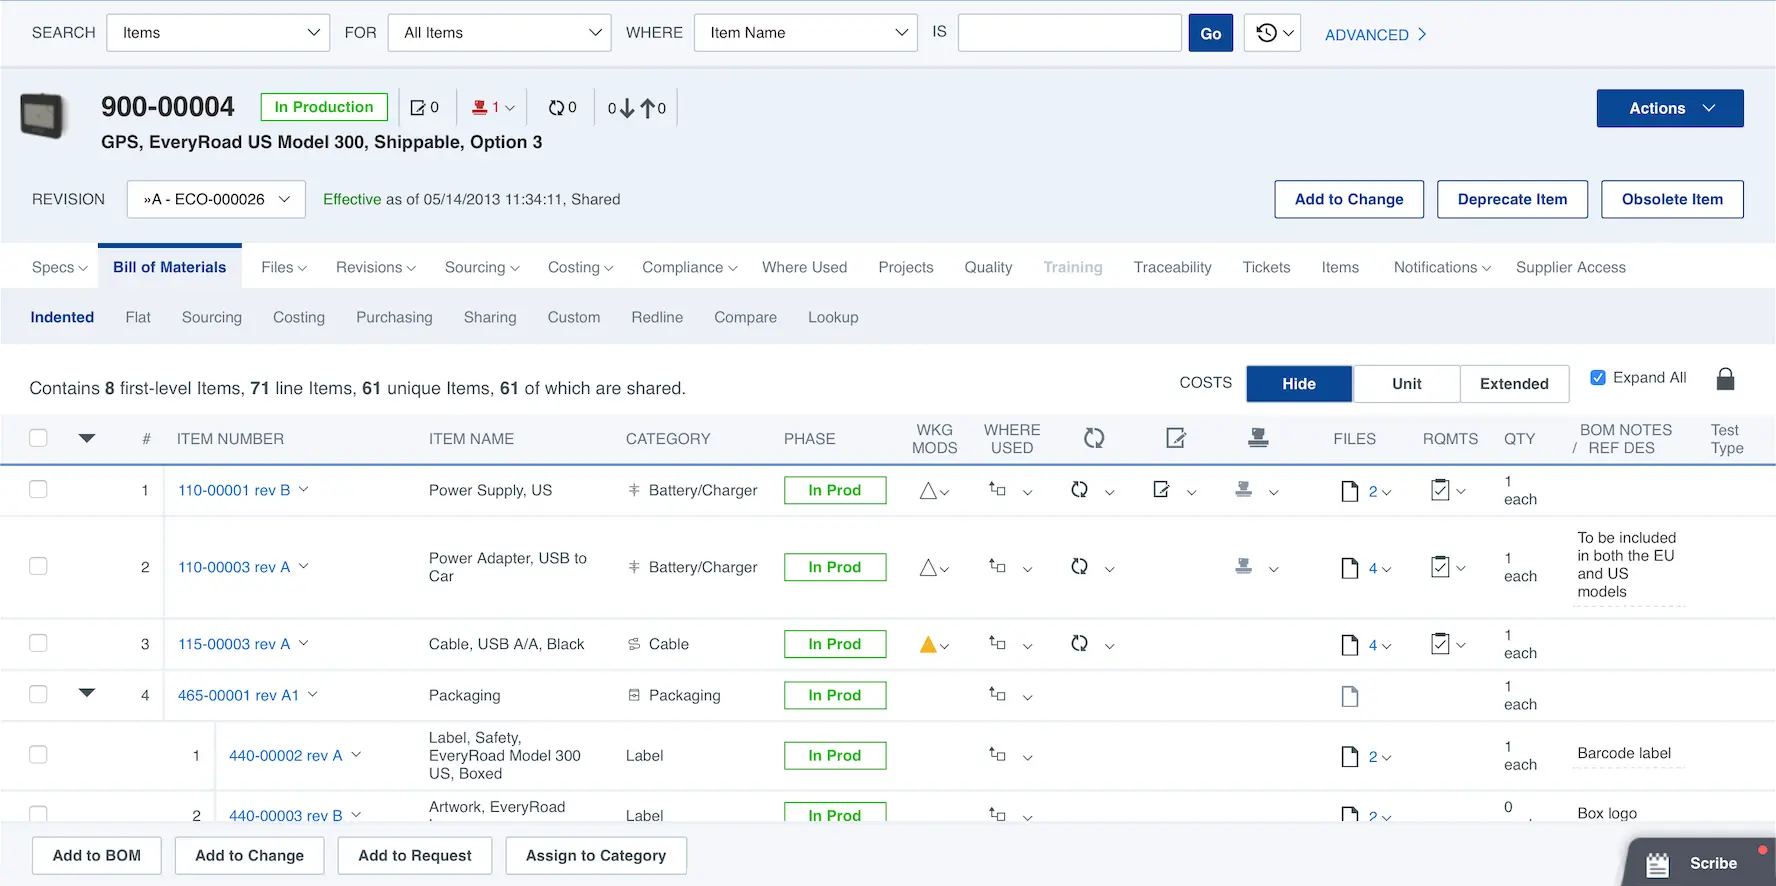Open the Traceability tab
The width and height of the screenshot is (1776, 886).
click(1172, 267)
